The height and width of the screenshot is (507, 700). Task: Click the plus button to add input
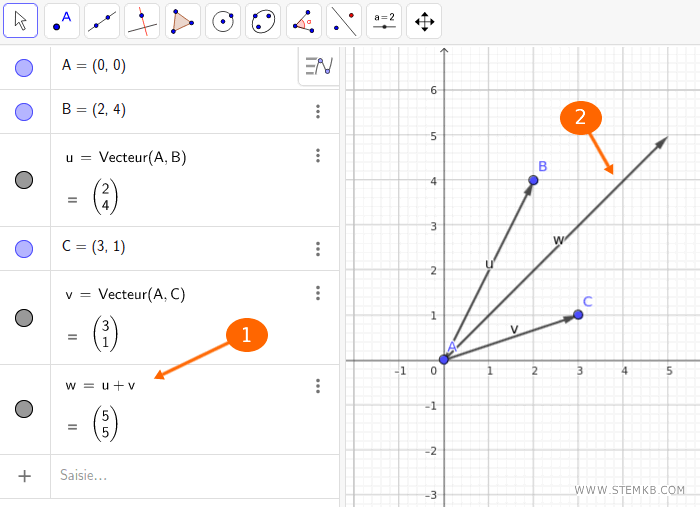[x=25, y=476]
